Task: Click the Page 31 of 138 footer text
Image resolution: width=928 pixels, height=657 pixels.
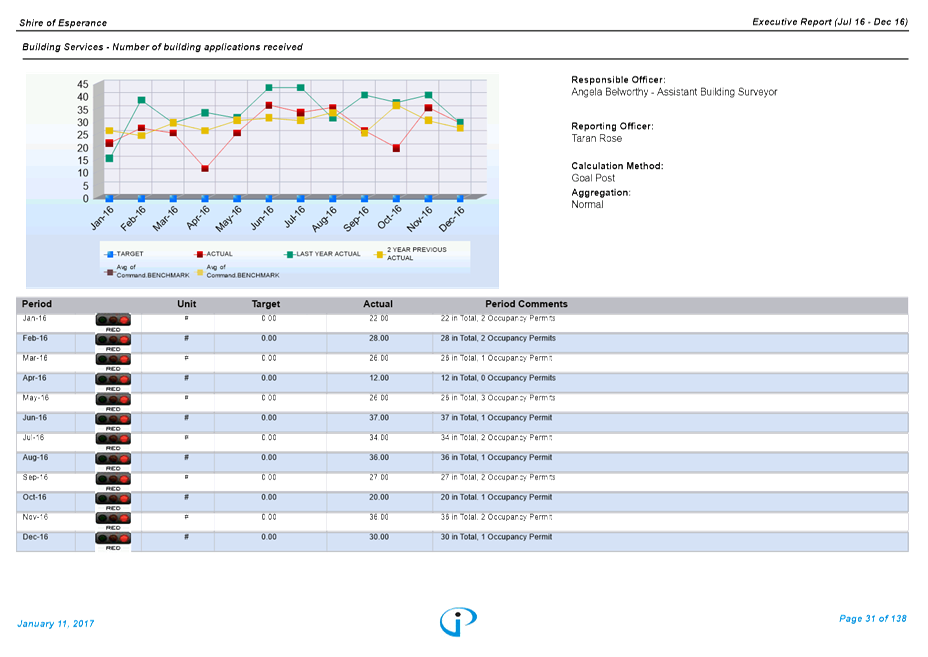Action: [x=872, y=619]
